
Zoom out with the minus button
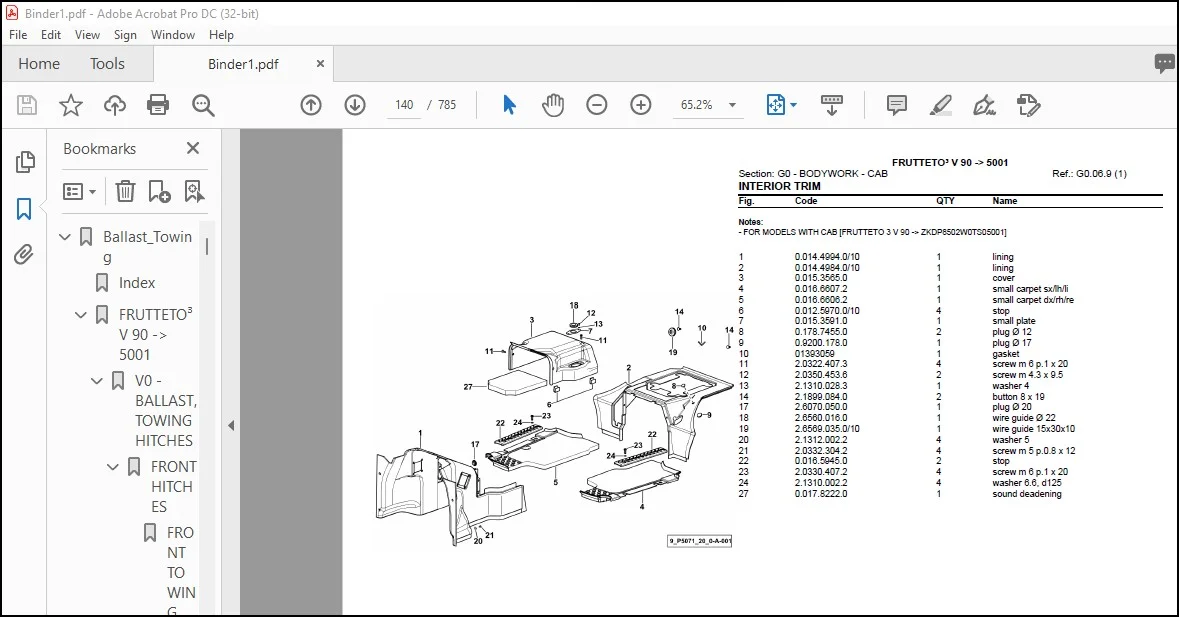pos(596,105)
